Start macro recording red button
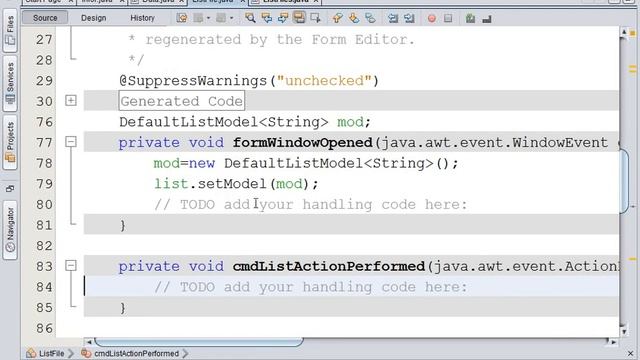This screenshot has width=640, height=360. (431, 18)
